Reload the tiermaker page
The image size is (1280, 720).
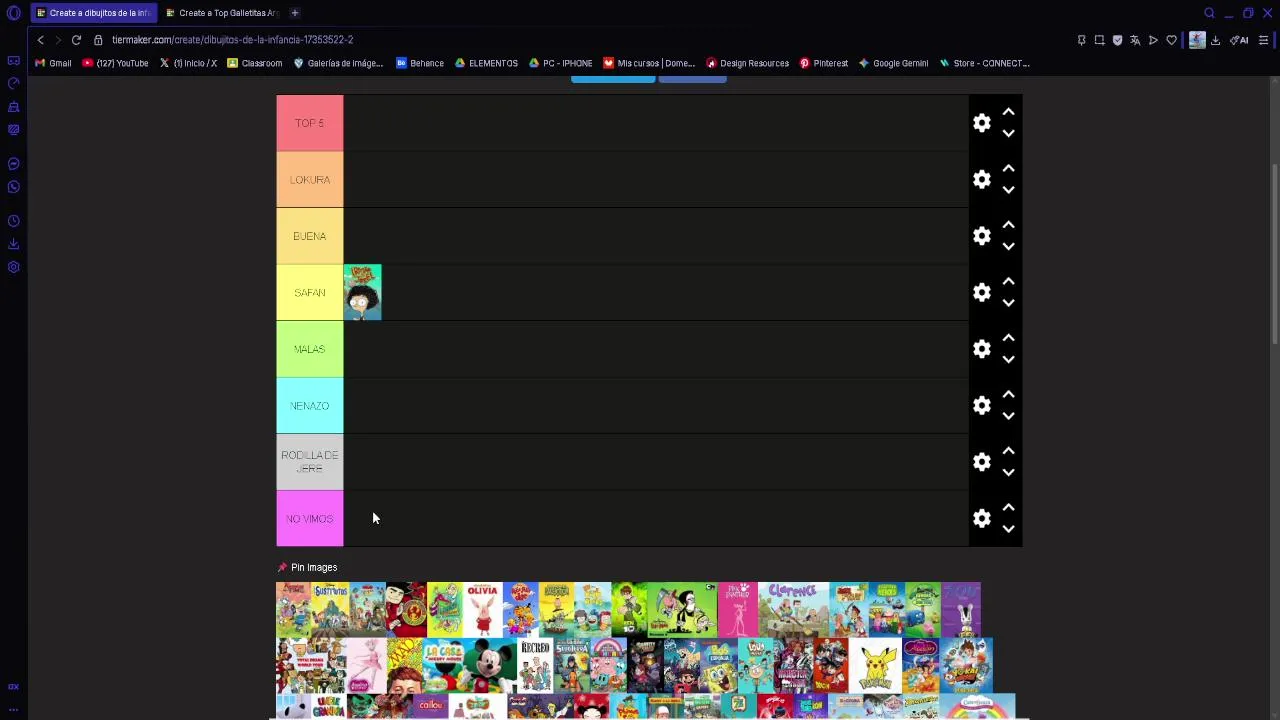coord(76,40)
